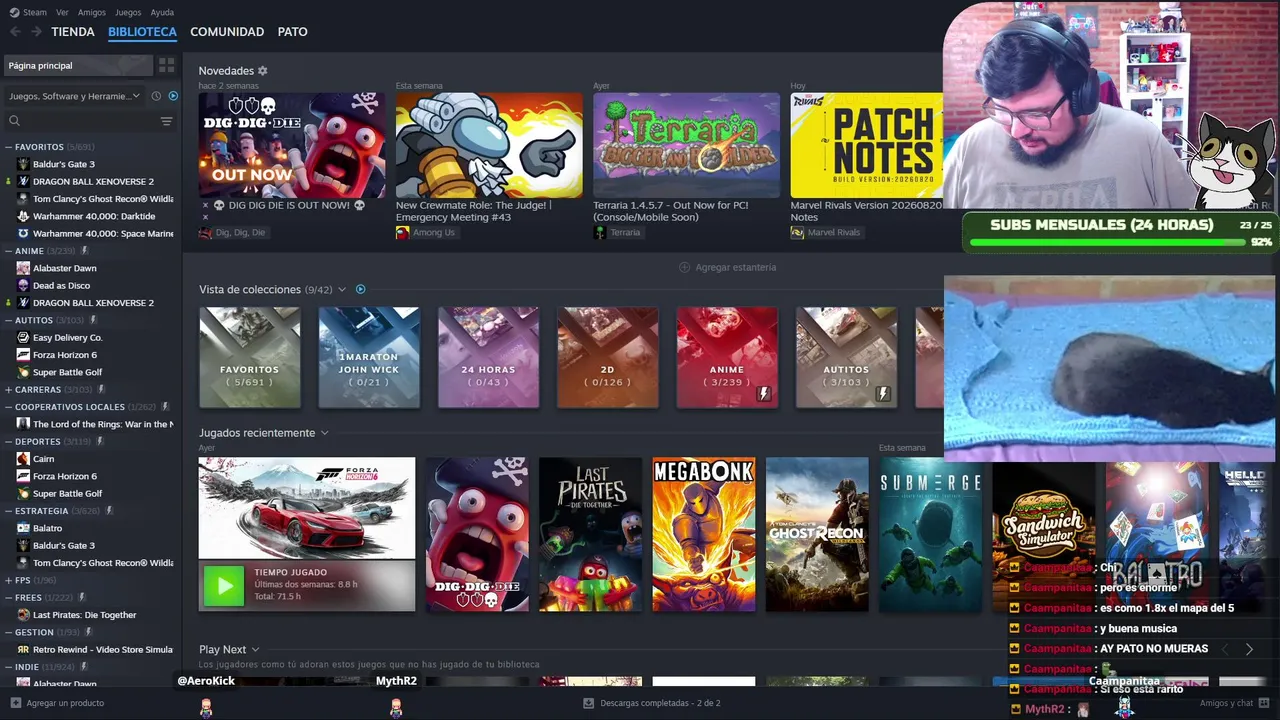
Task: Click the Among Us game tag
Action: (x=425, y=232)
